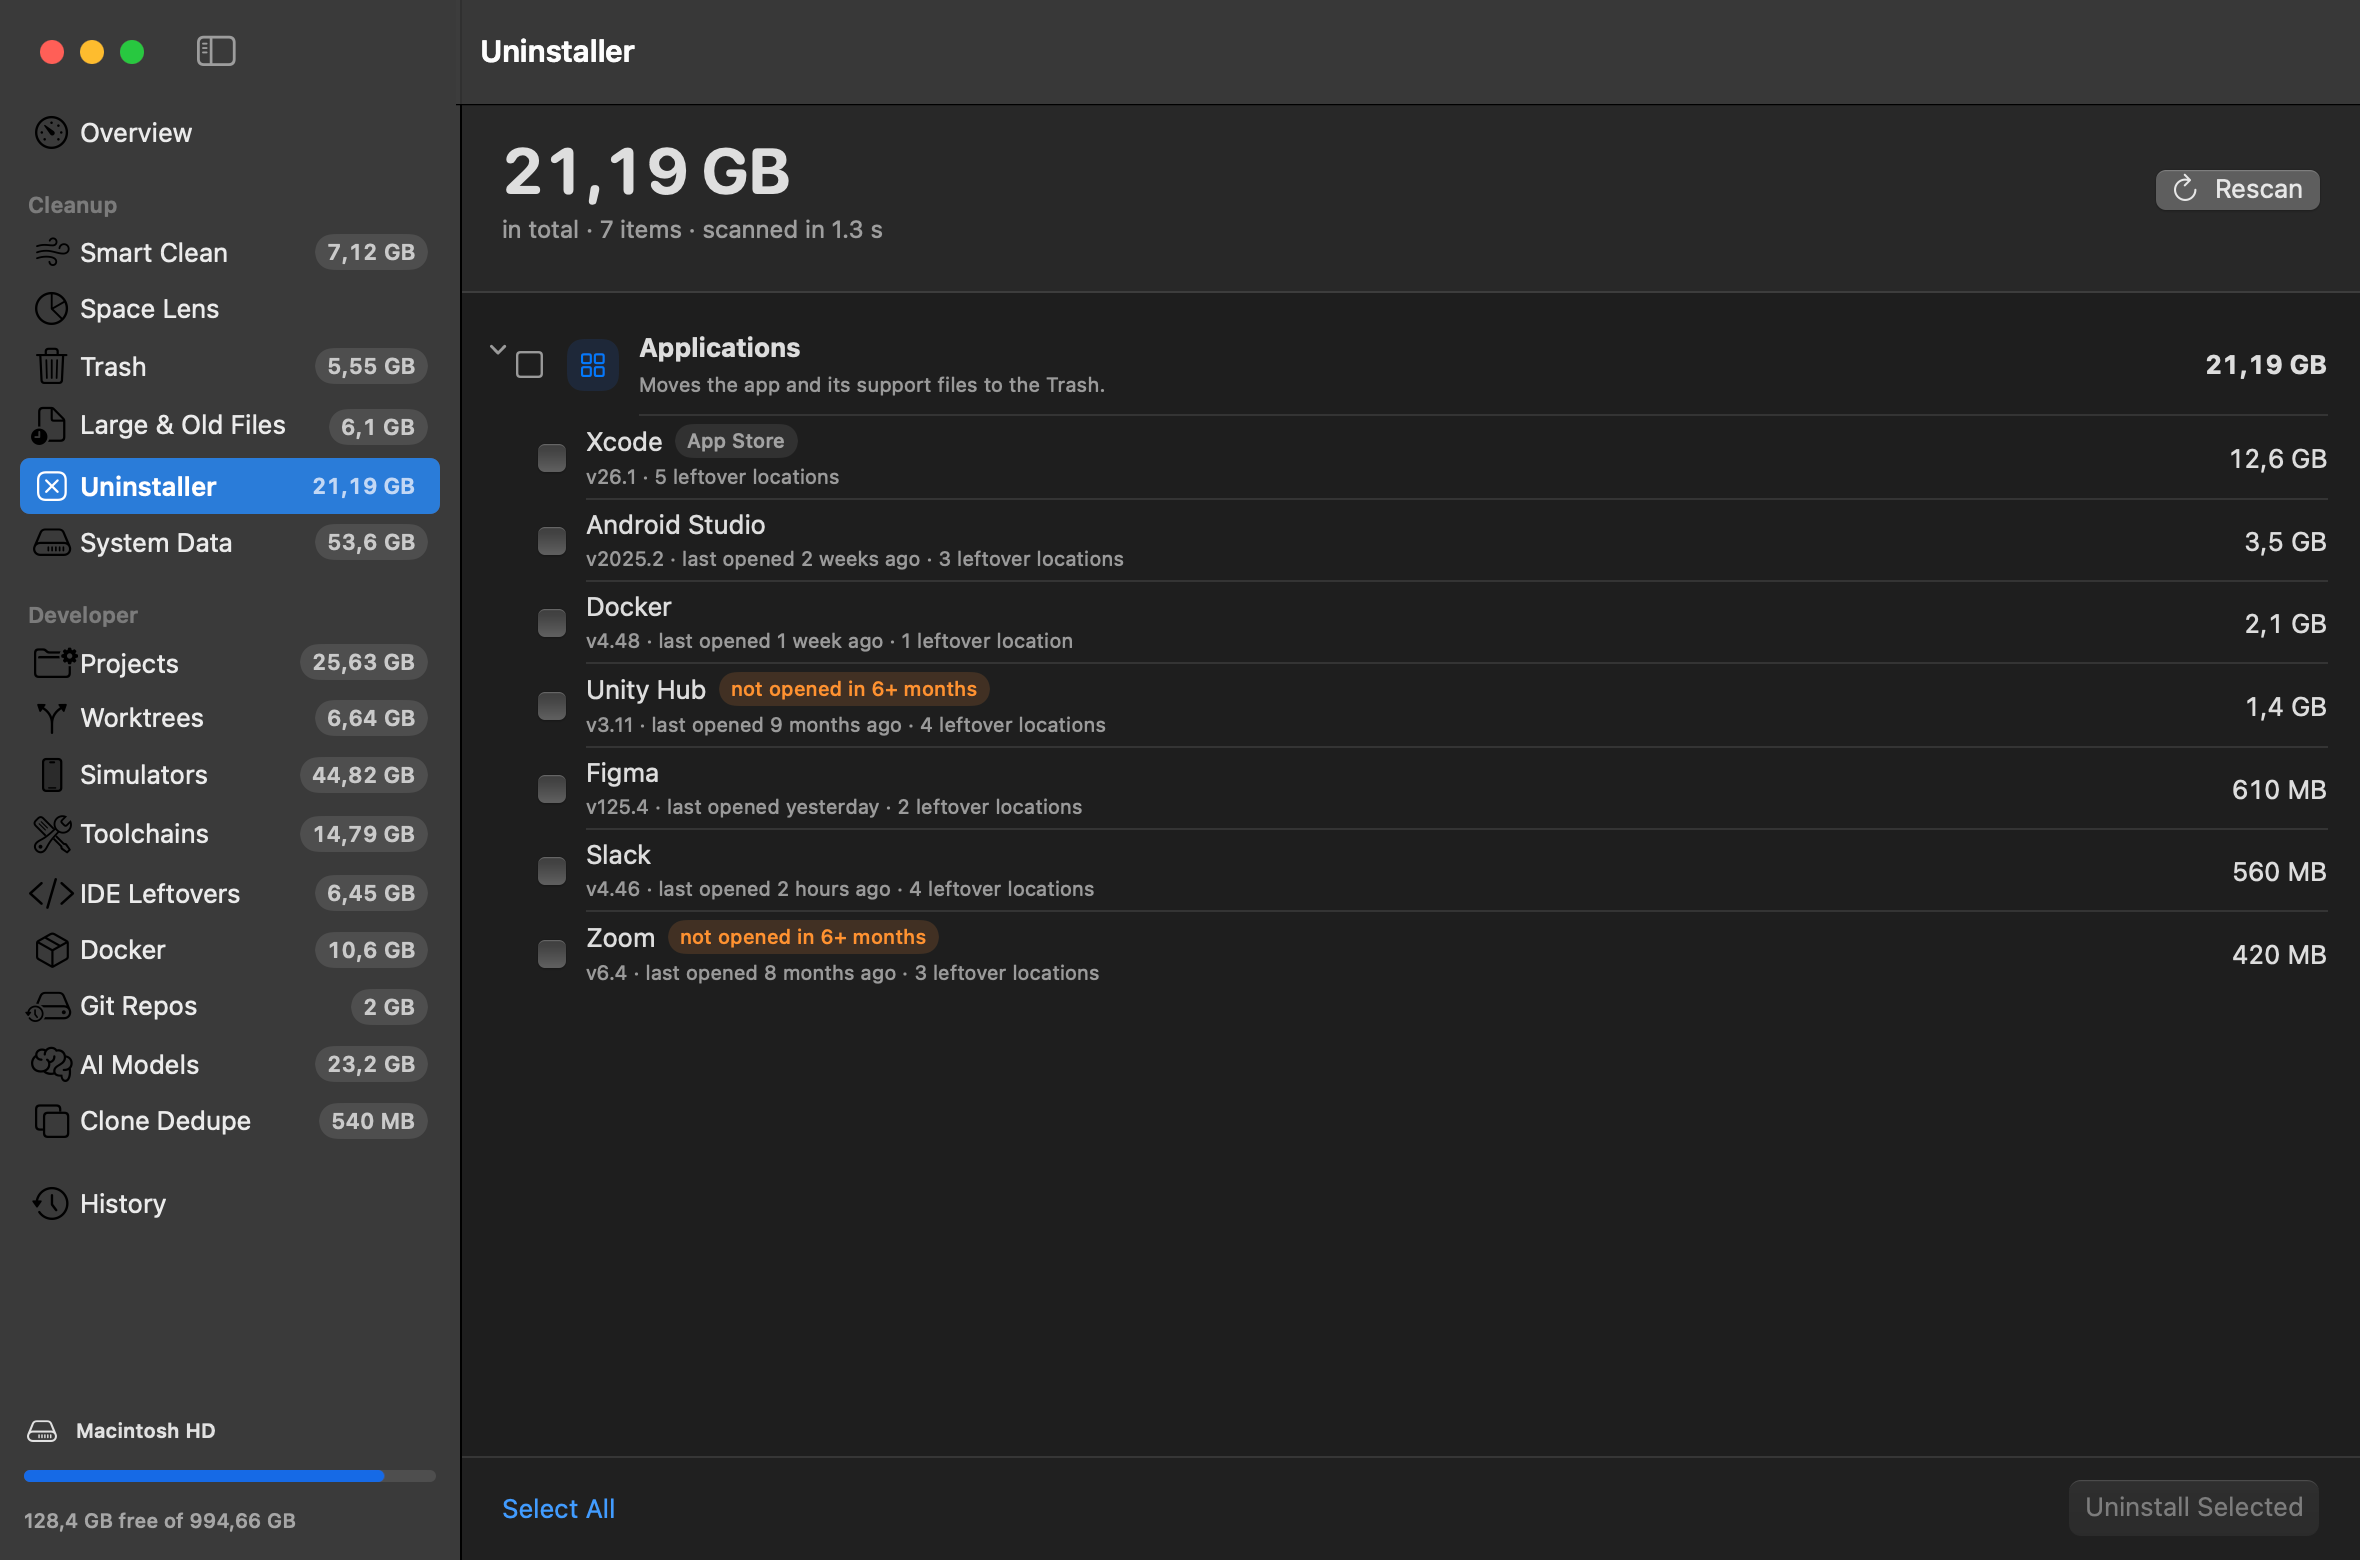Click the Overview gauge icon
The image size is (2360, 1560).
pyautogui.click(x=51, y=133)
